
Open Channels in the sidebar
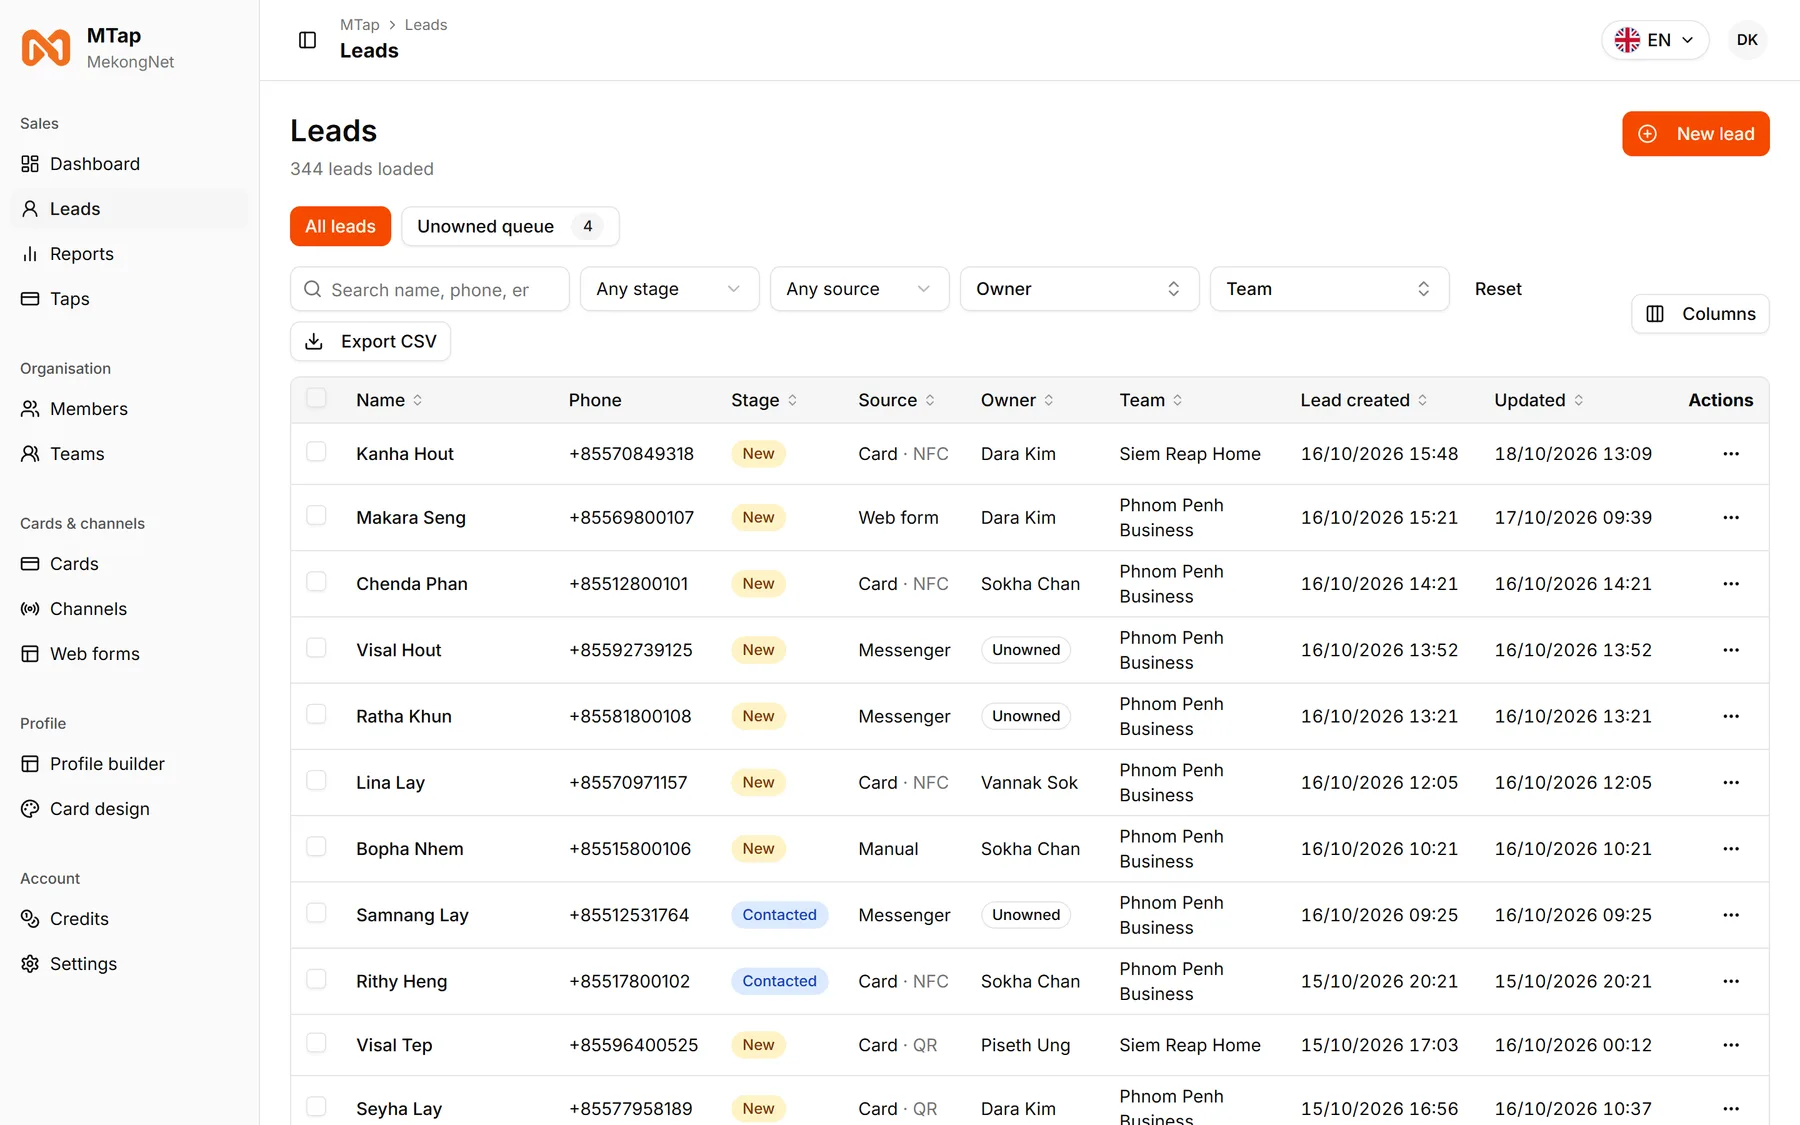coord(130,609)
